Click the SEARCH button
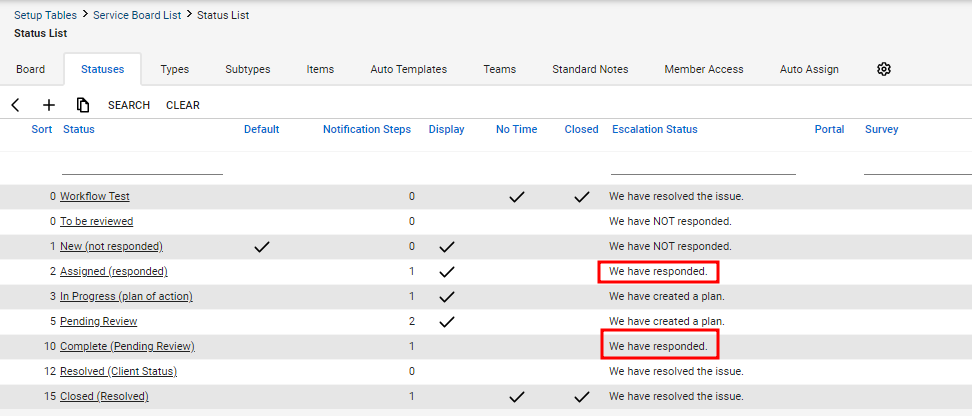 click(x=129, y=105)
